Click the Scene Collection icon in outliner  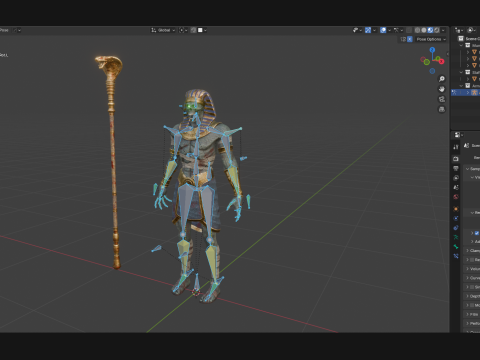pyautogui.click(x=461, y=39)
